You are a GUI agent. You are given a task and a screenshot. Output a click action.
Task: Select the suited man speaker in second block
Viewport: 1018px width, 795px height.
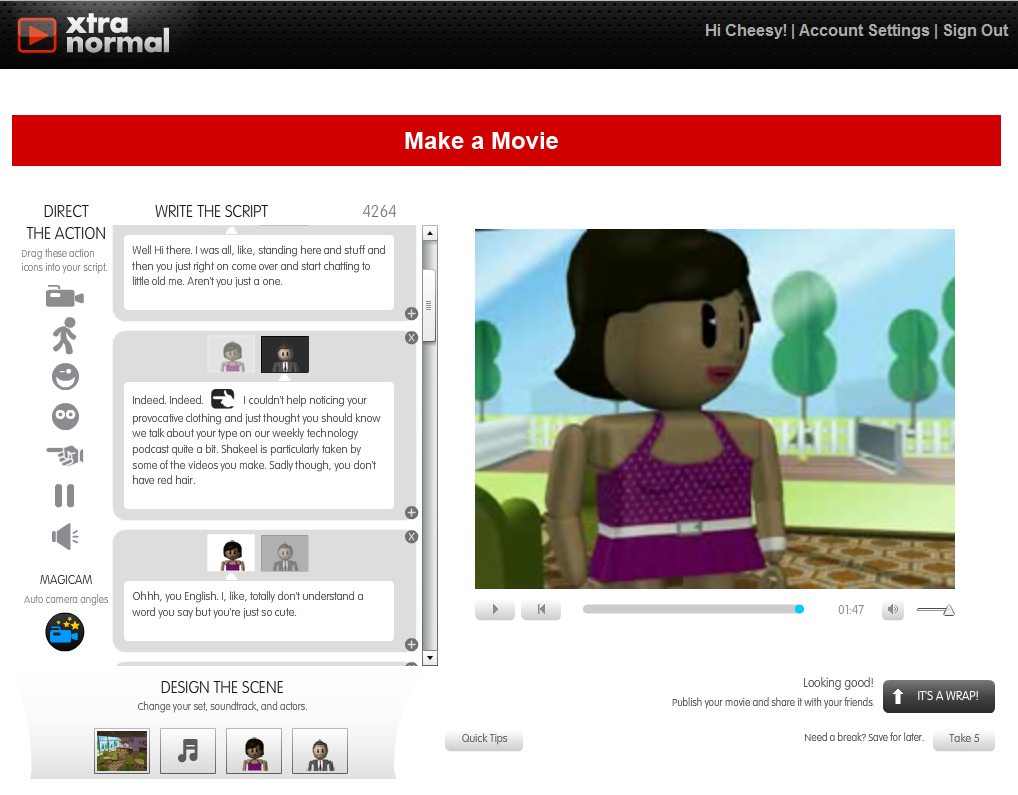click(285, 354)
